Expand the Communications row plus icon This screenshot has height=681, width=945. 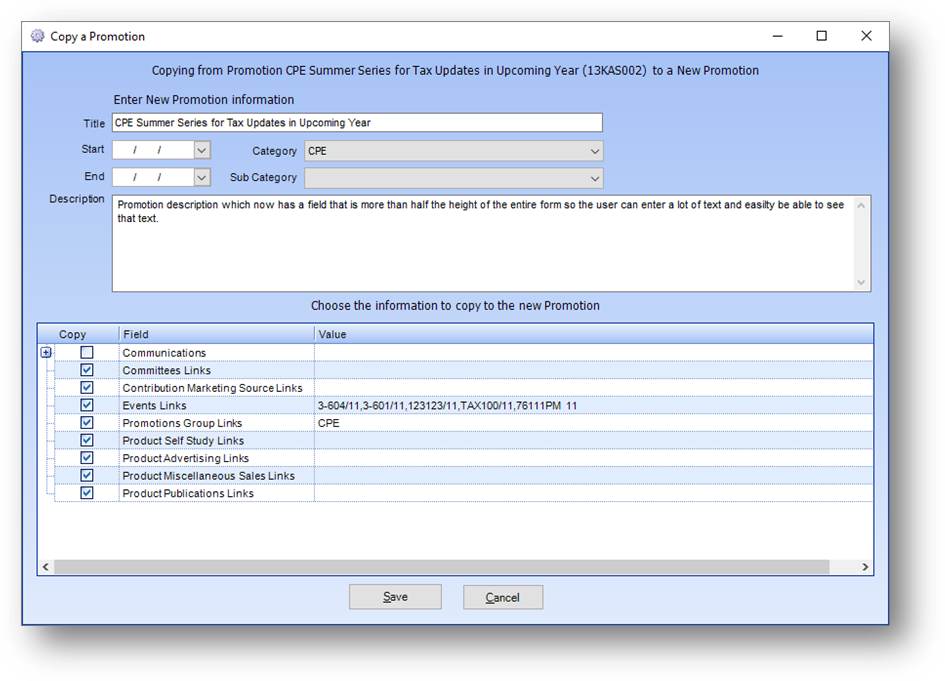(x=46, y=353)
